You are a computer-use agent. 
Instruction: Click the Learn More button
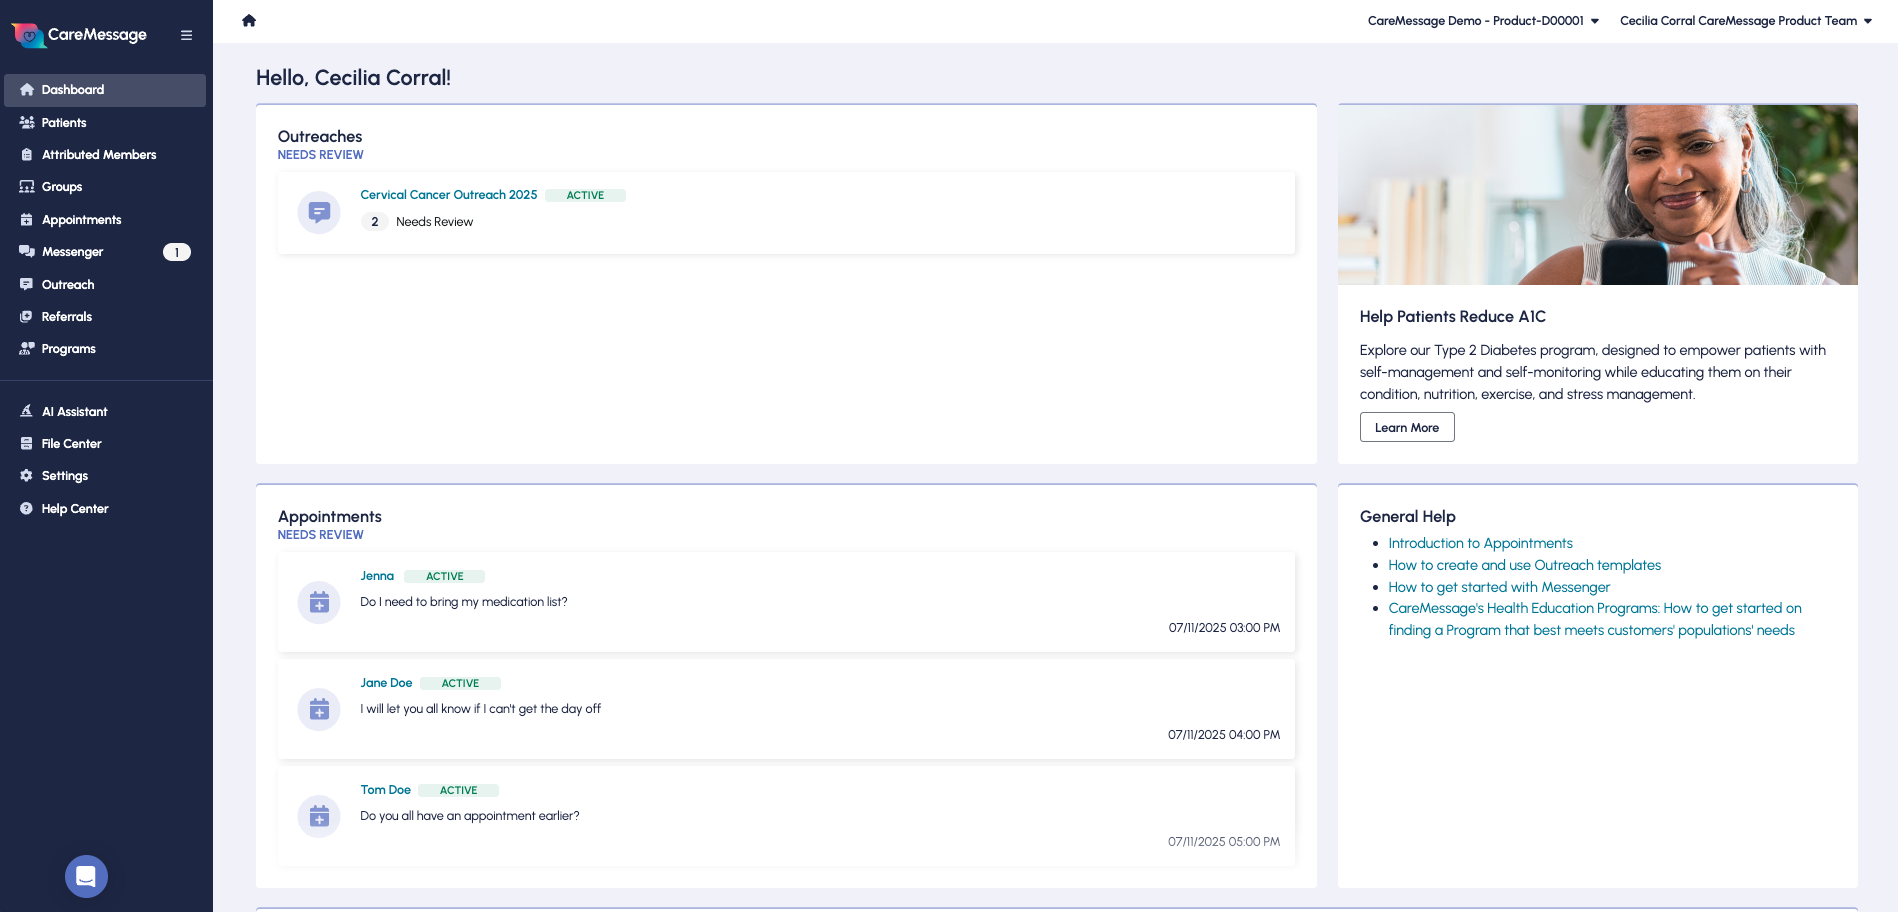(1406, 427)
